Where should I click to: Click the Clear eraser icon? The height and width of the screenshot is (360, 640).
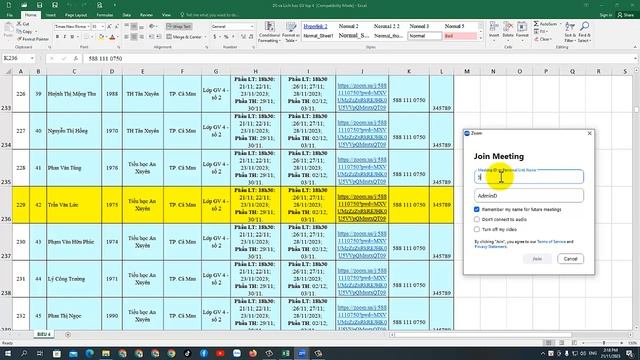[x=536, y=39]
